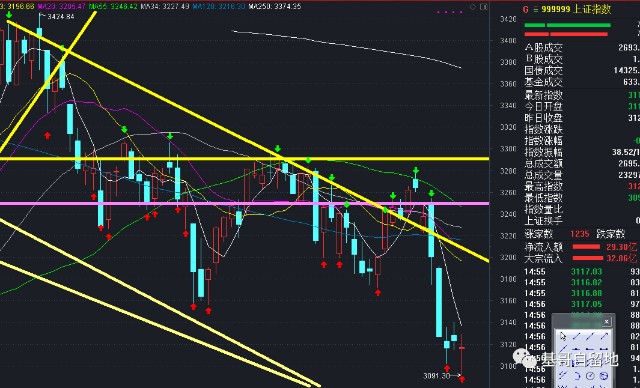Click the 总成交额 row label

(544, 164)
